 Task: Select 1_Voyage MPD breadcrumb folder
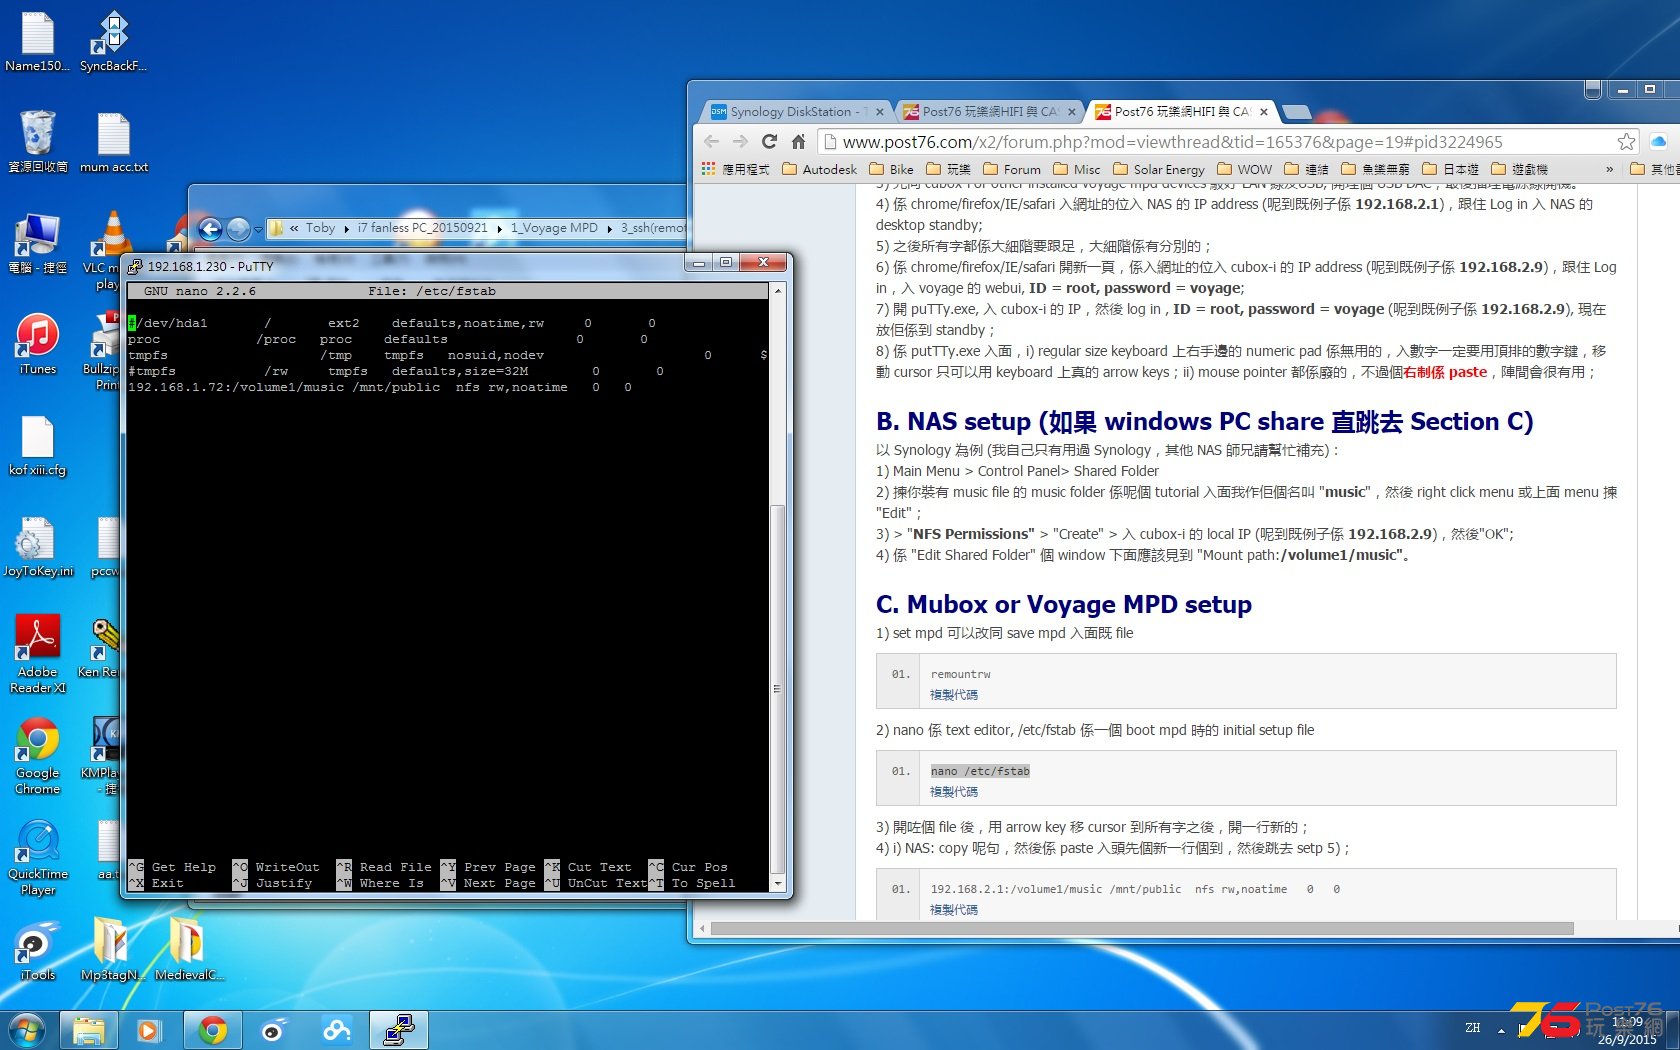[x=554, y=228]
